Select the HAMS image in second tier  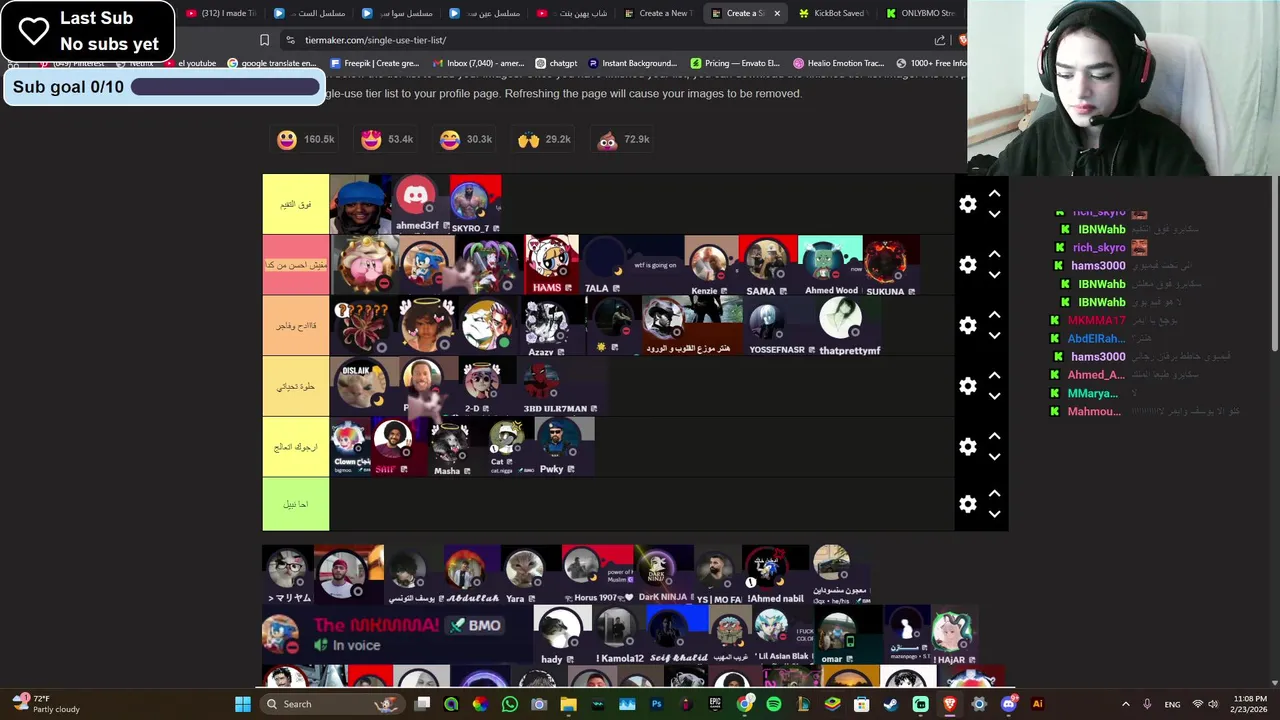[552, 265]
